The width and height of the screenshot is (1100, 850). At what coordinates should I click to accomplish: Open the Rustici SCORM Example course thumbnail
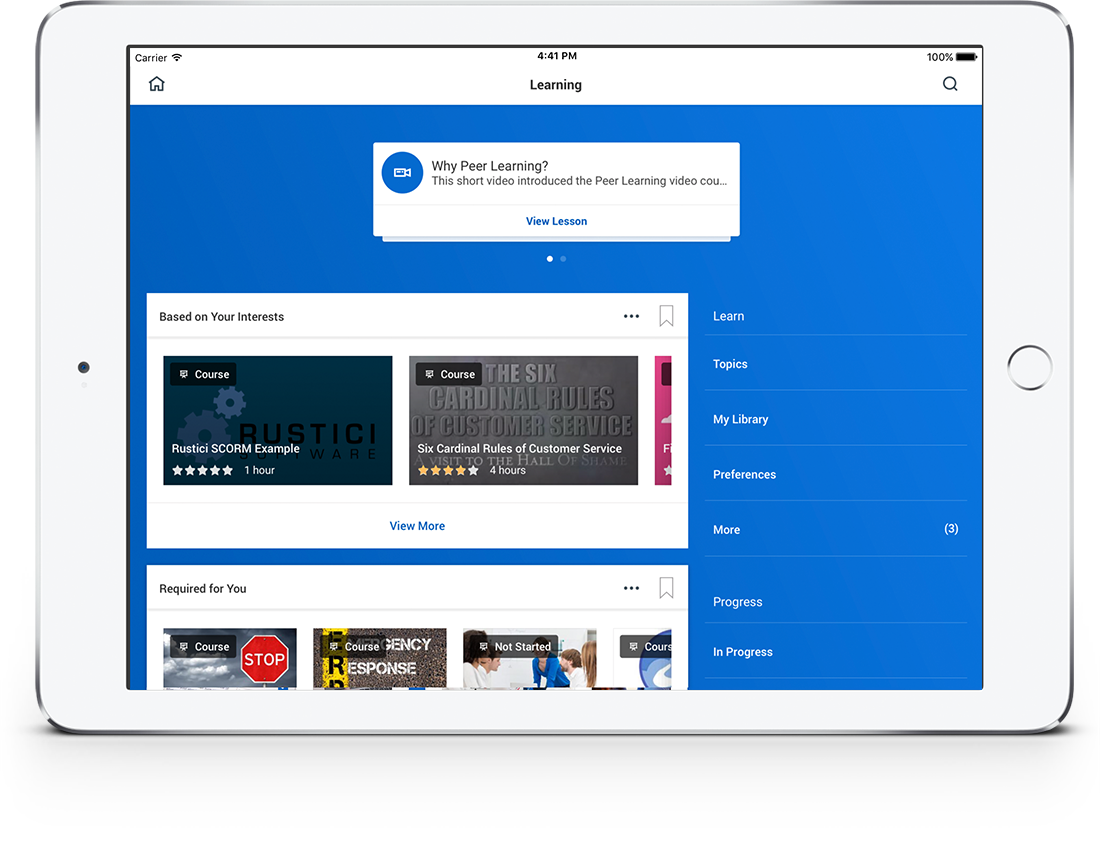(x=278, y=420)
